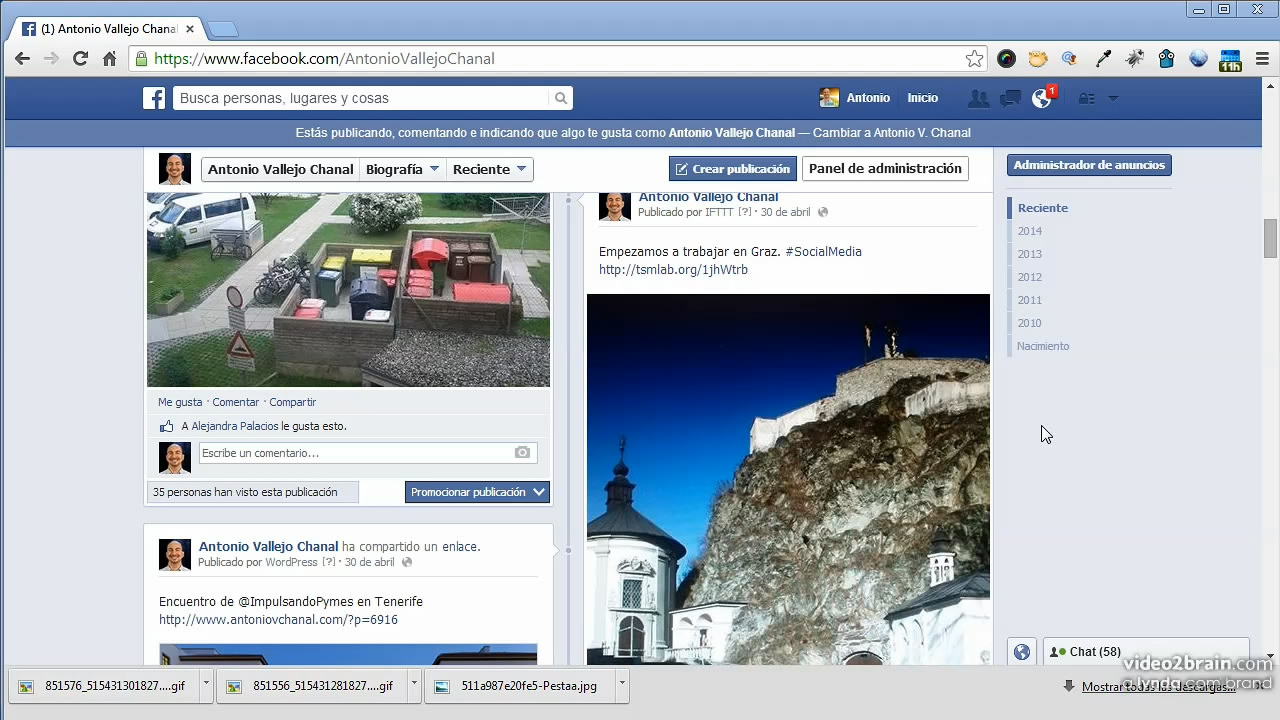Click the Facebook search input field
1280x720 pixels.
point(361,98)
